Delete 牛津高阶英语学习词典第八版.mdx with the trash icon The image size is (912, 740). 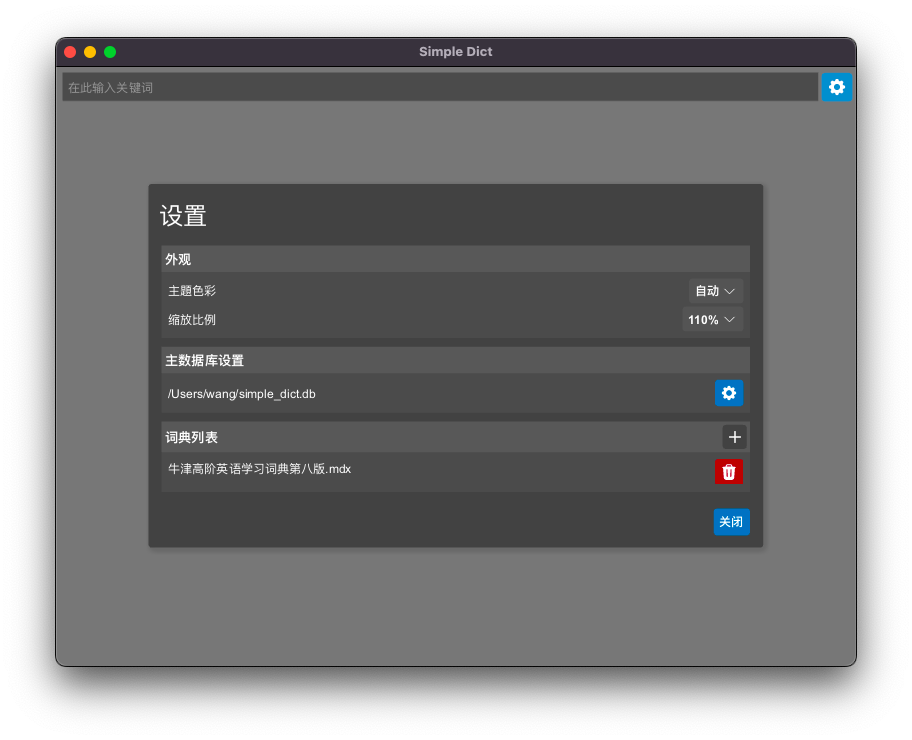point(729,472)
